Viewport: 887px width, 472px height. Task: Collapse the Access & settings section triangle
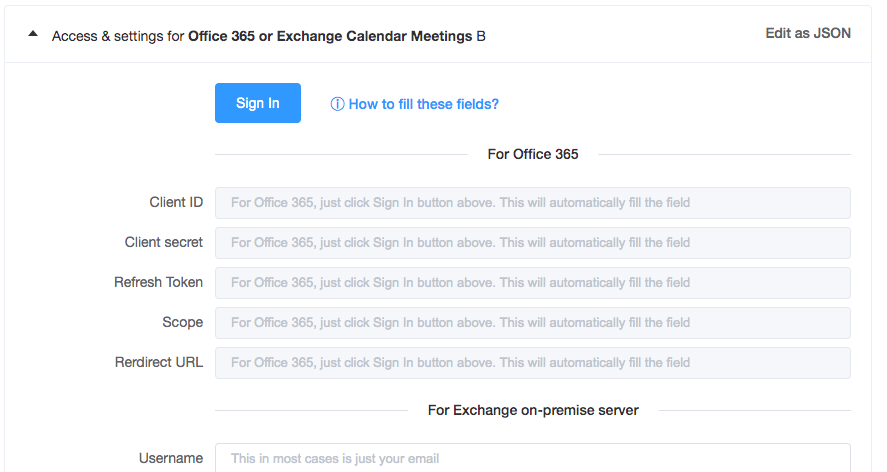tap(33, 34)
